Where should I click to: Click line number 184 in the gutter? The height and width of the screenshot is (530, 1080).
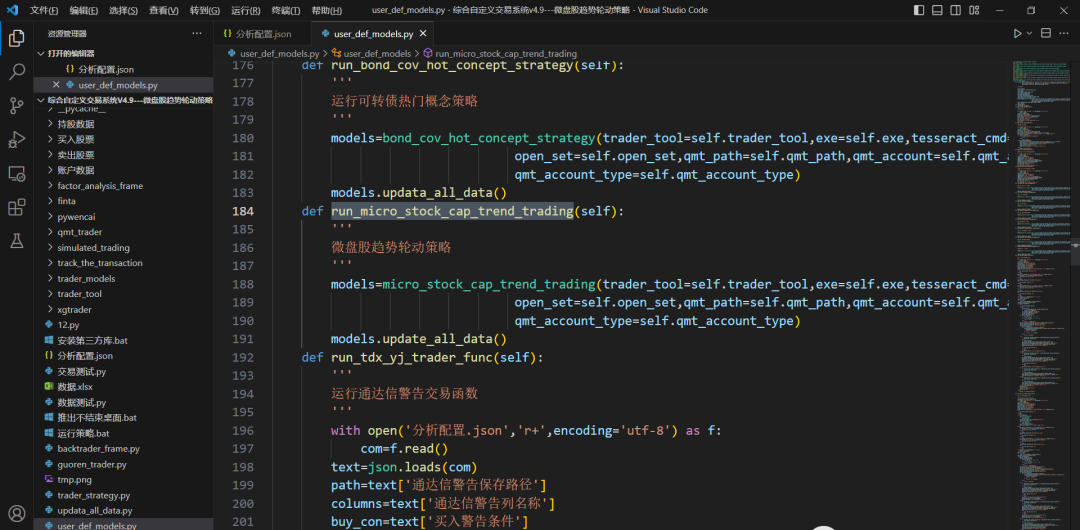[243, 211]
